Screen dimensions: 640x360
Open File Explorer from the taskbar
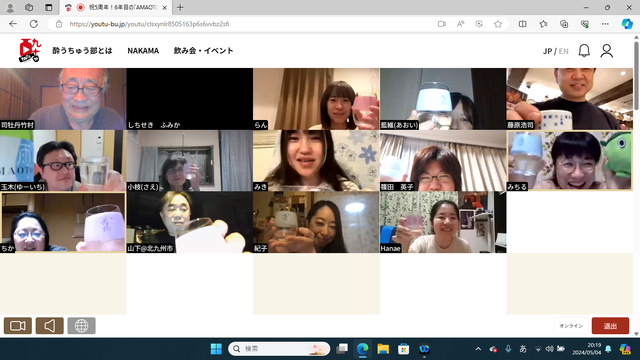click(x=383, y=349)
